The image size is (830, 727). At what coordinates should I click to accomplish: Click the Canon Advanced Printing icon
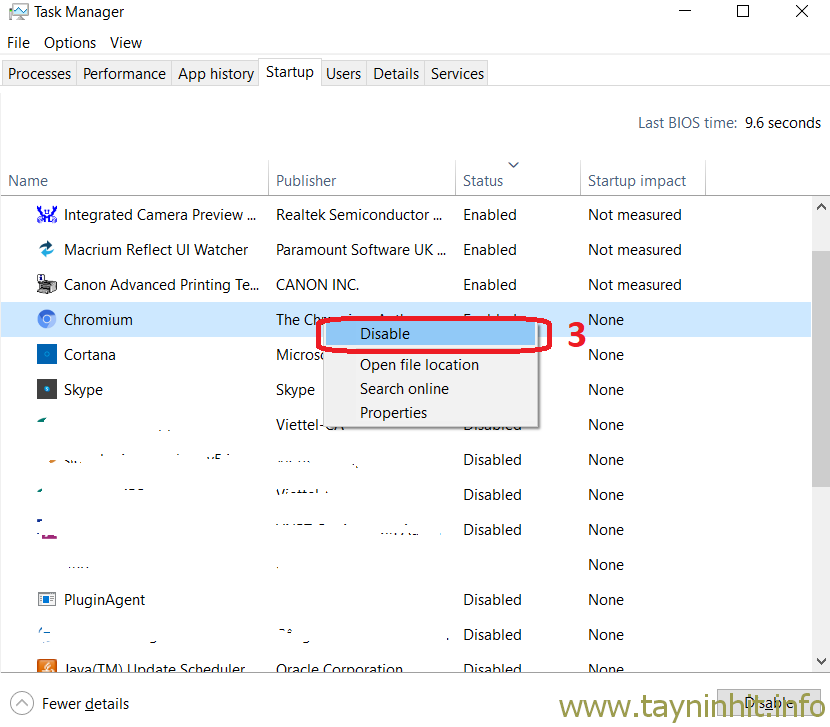46,285
